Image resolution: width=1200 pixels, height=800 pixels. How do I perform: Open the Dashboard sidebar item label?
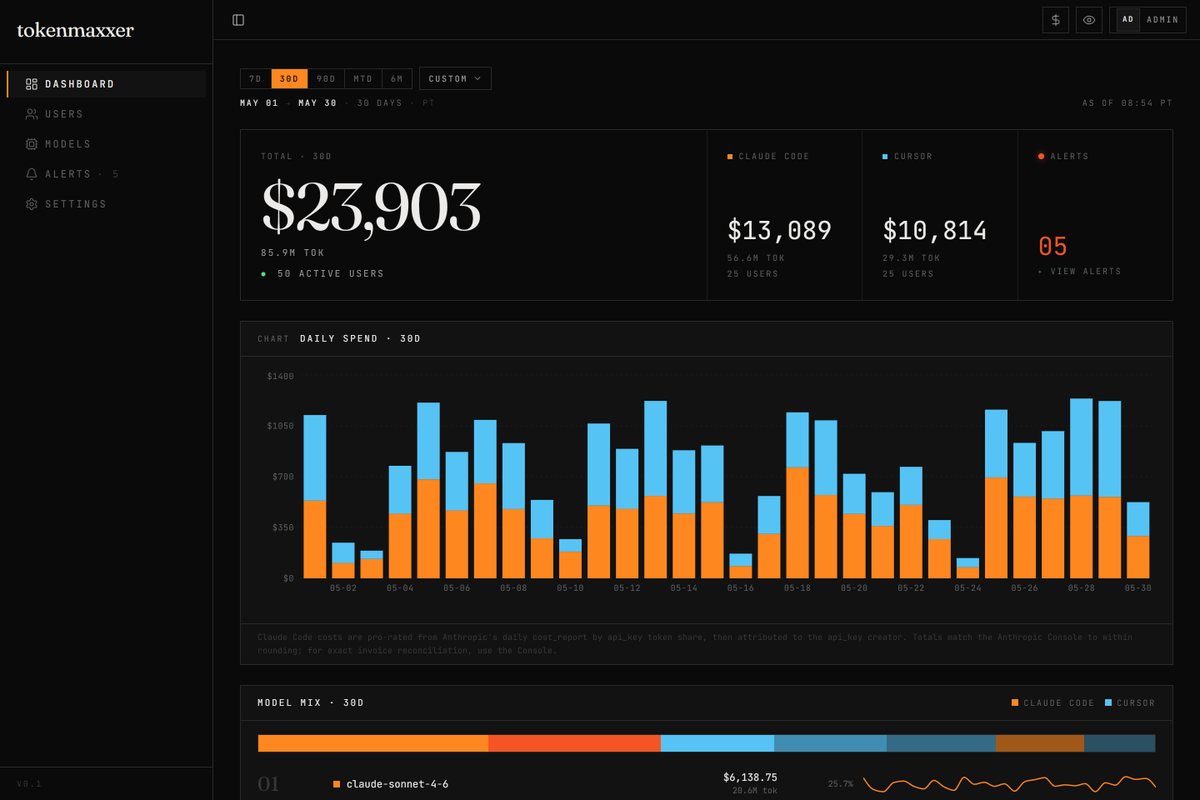[x=80, y=84]
